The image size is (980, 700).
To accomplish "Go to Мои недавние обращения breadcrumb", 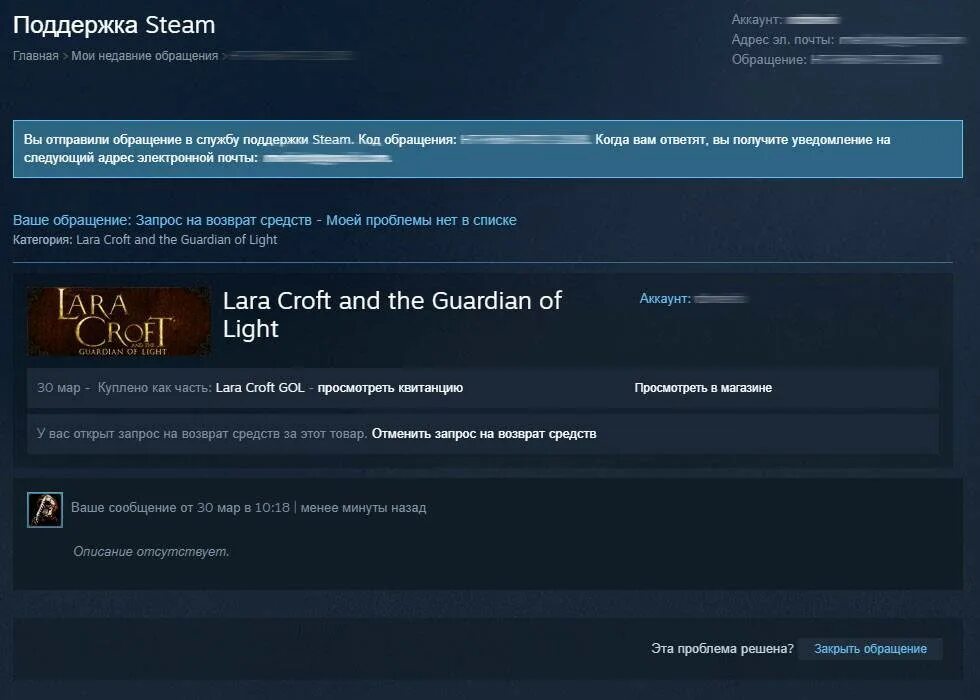I will (144, 56).
